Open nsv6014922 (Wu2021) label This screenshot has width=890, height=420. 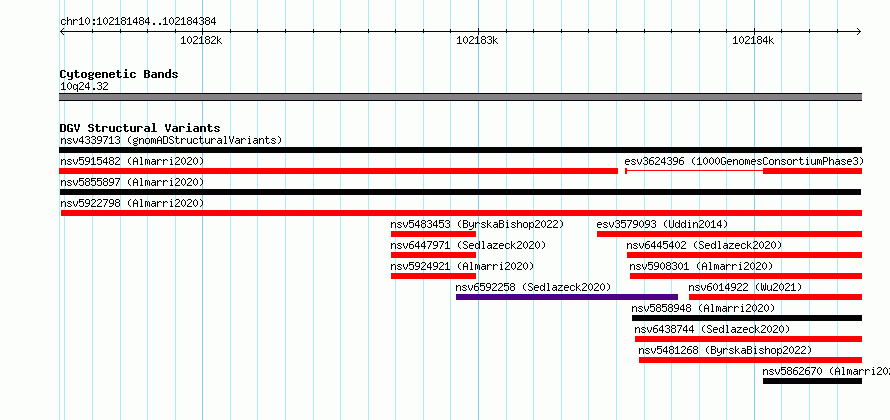coord(745,287)
